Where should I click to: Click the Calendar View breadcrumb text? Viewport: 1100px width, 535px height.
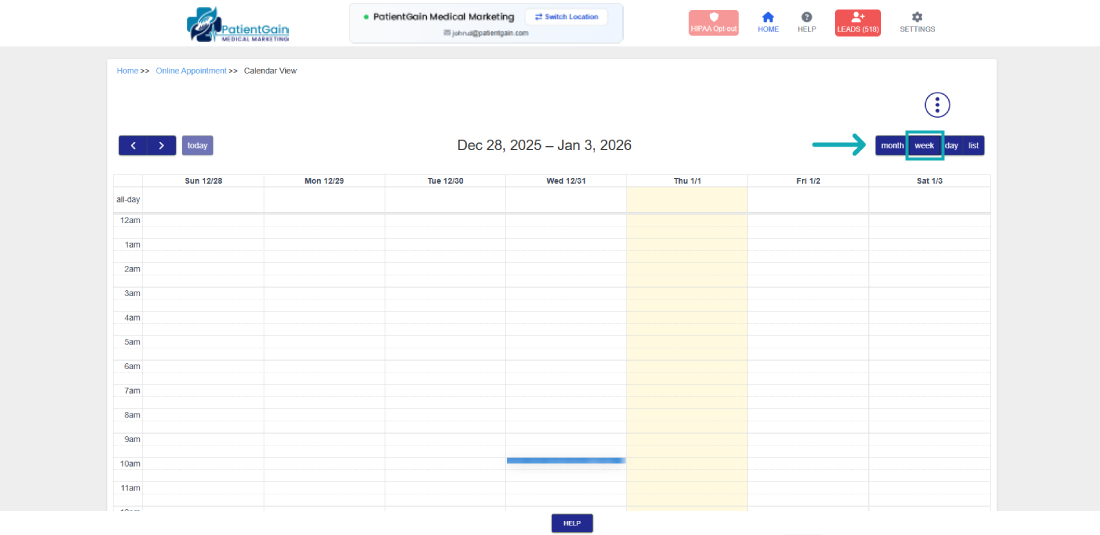coord(271,71)
